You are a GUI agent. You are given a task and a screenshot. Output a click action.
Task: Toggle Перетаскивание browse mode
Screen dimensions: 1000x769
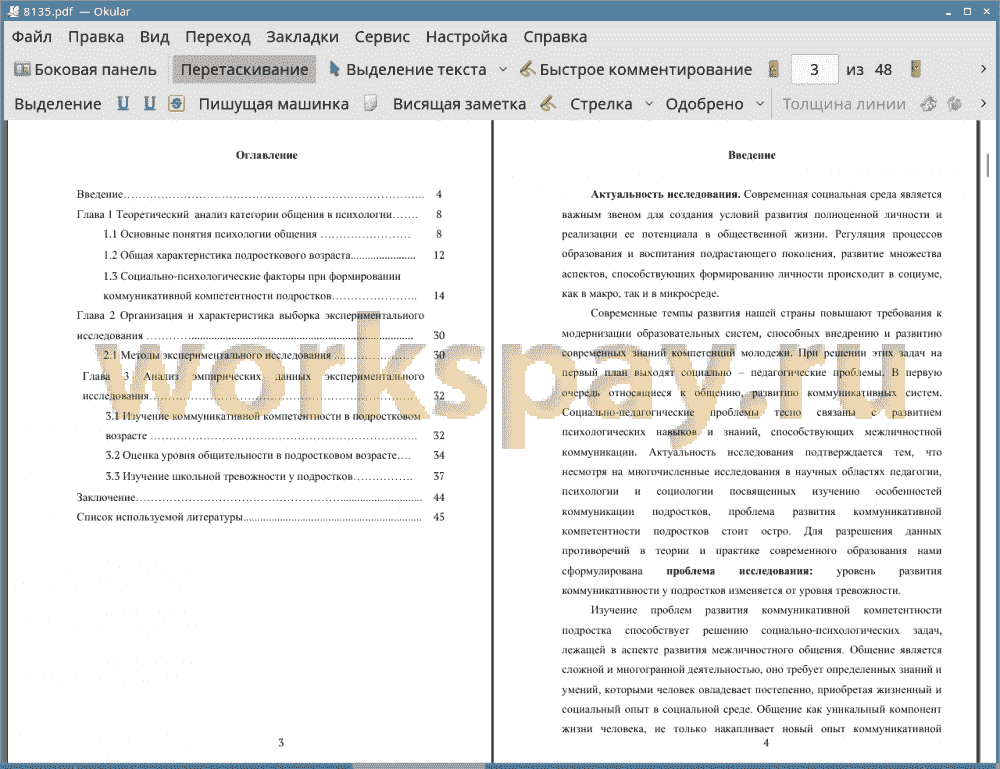pos(244,70)
